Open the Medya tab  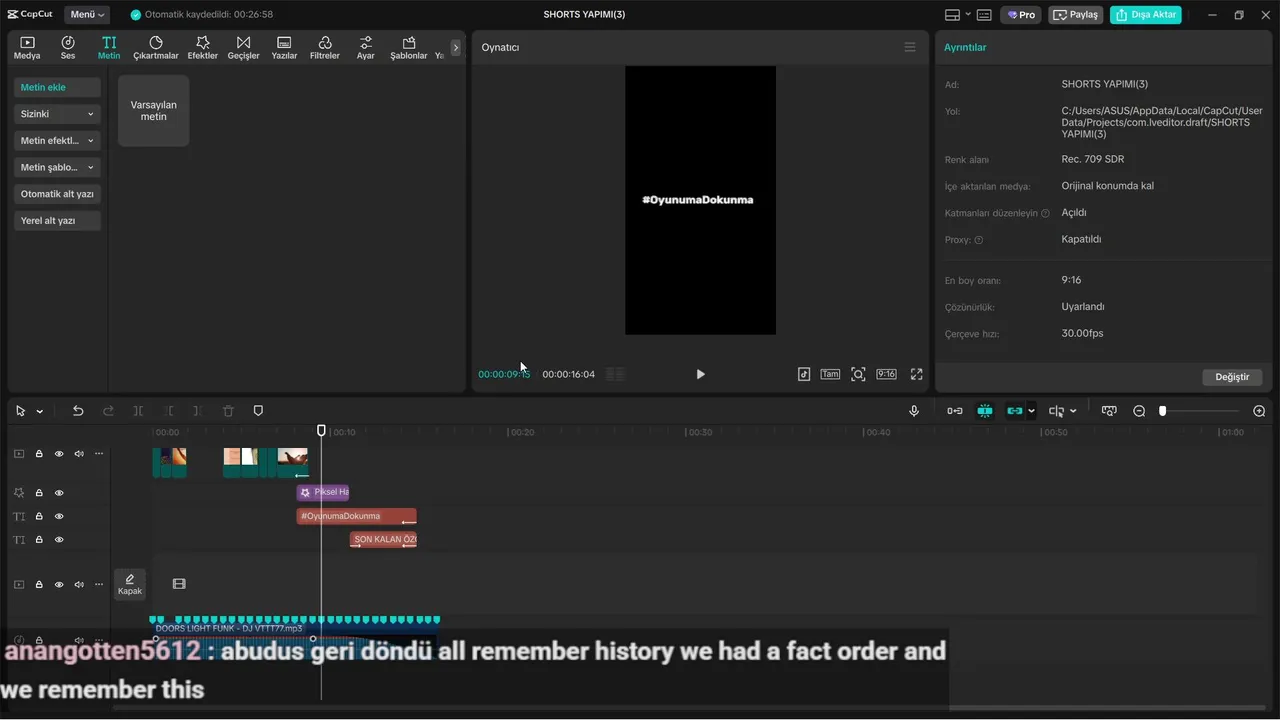point(27,48)
